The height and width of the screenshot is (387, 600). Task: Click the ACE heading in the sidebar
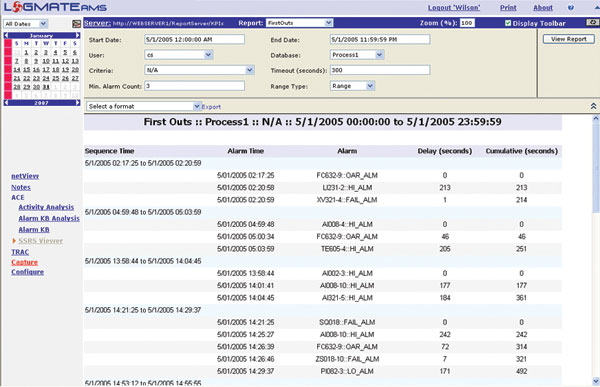pyautogui.click(x=18, y=198)
